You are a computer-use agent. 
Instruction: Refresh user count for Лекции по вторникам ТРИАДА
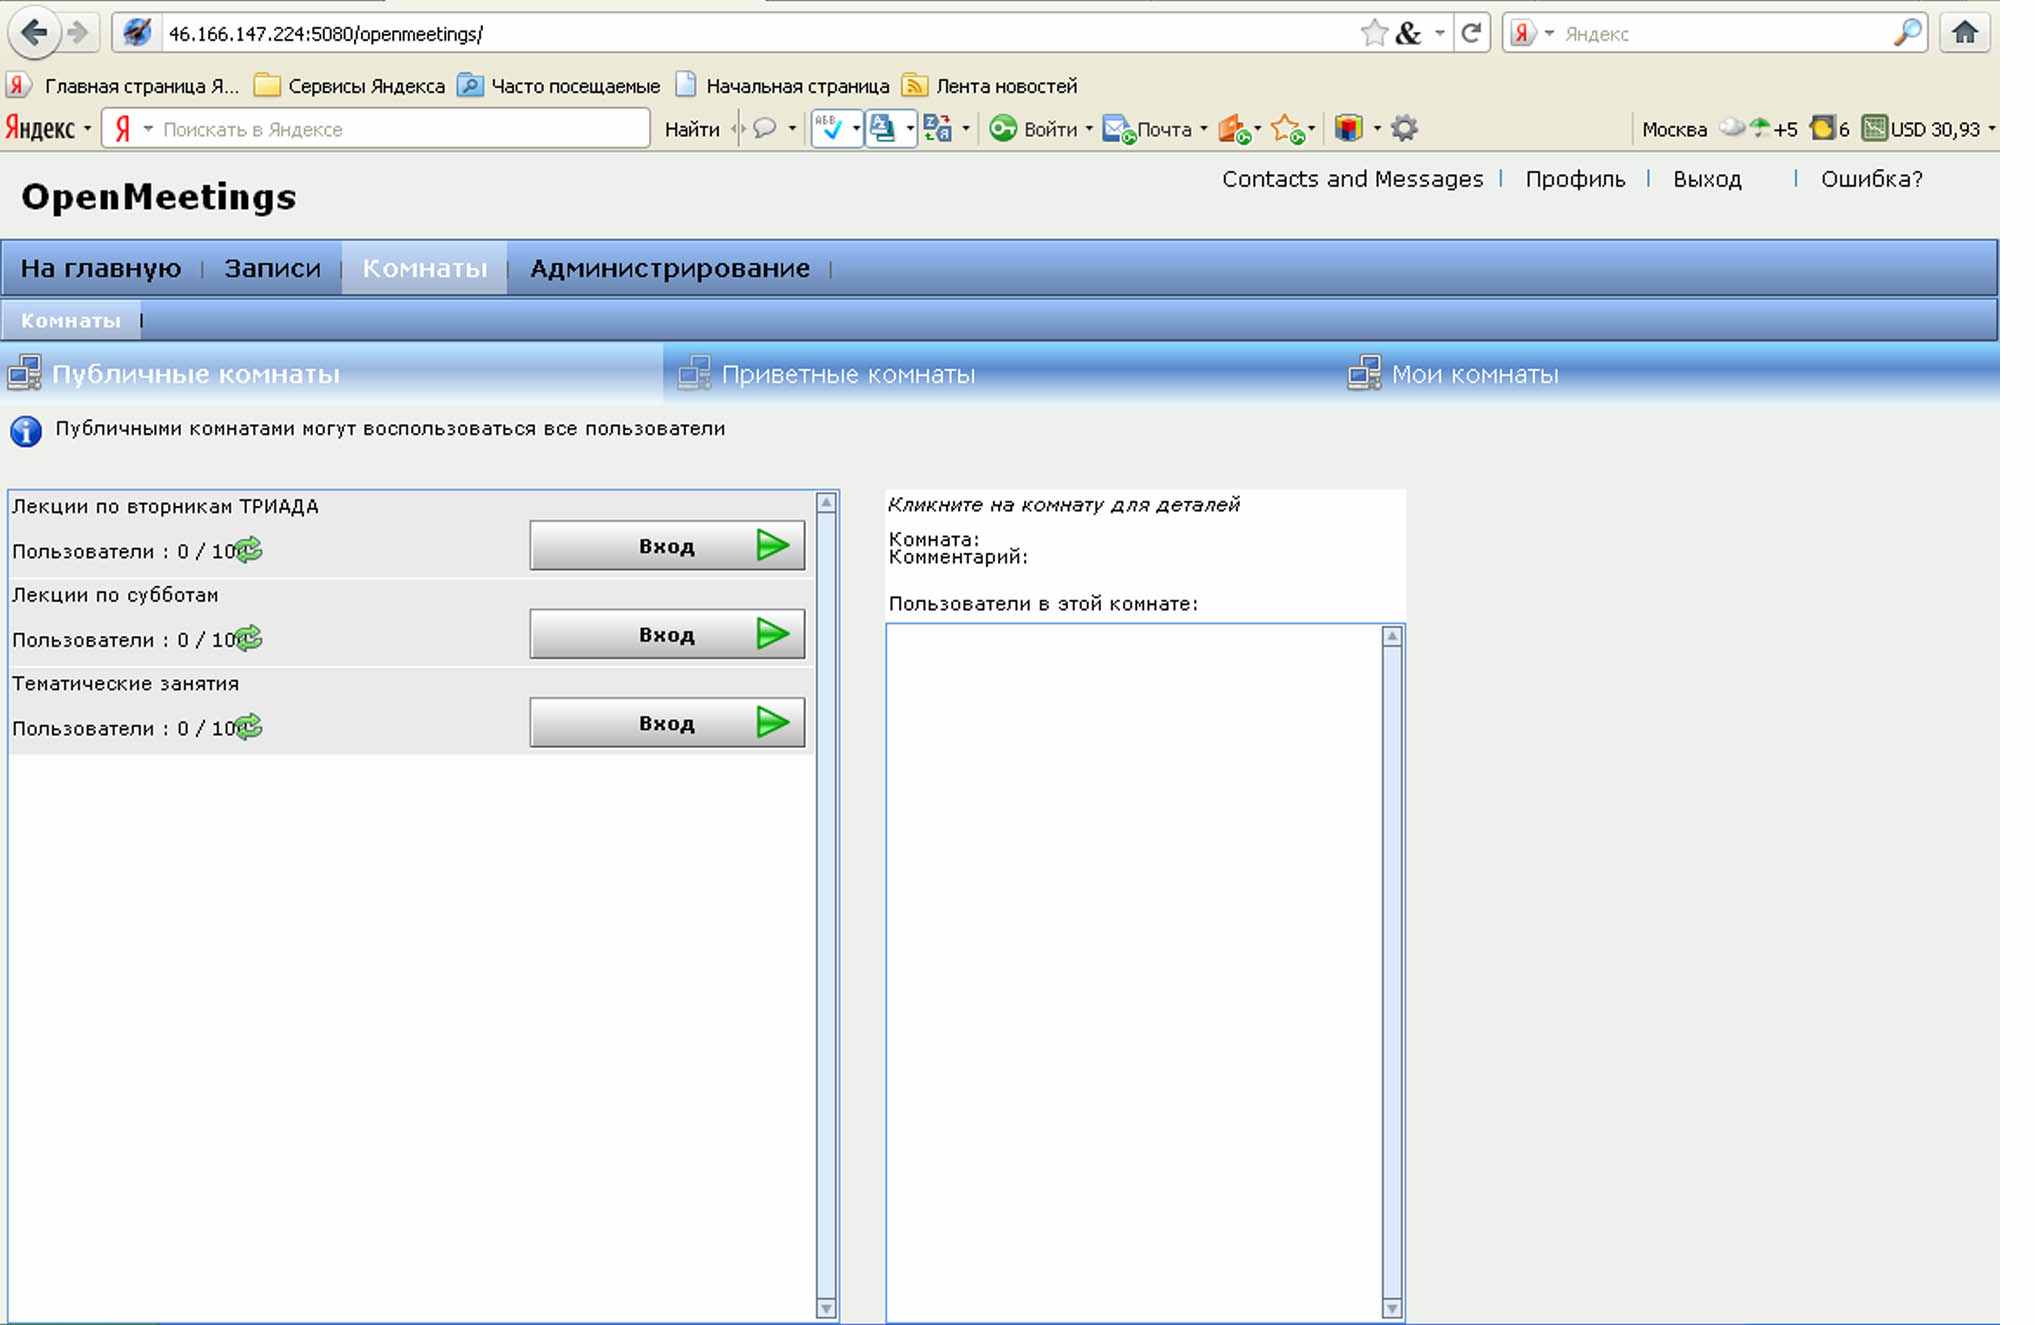click(x=248, y=549)
